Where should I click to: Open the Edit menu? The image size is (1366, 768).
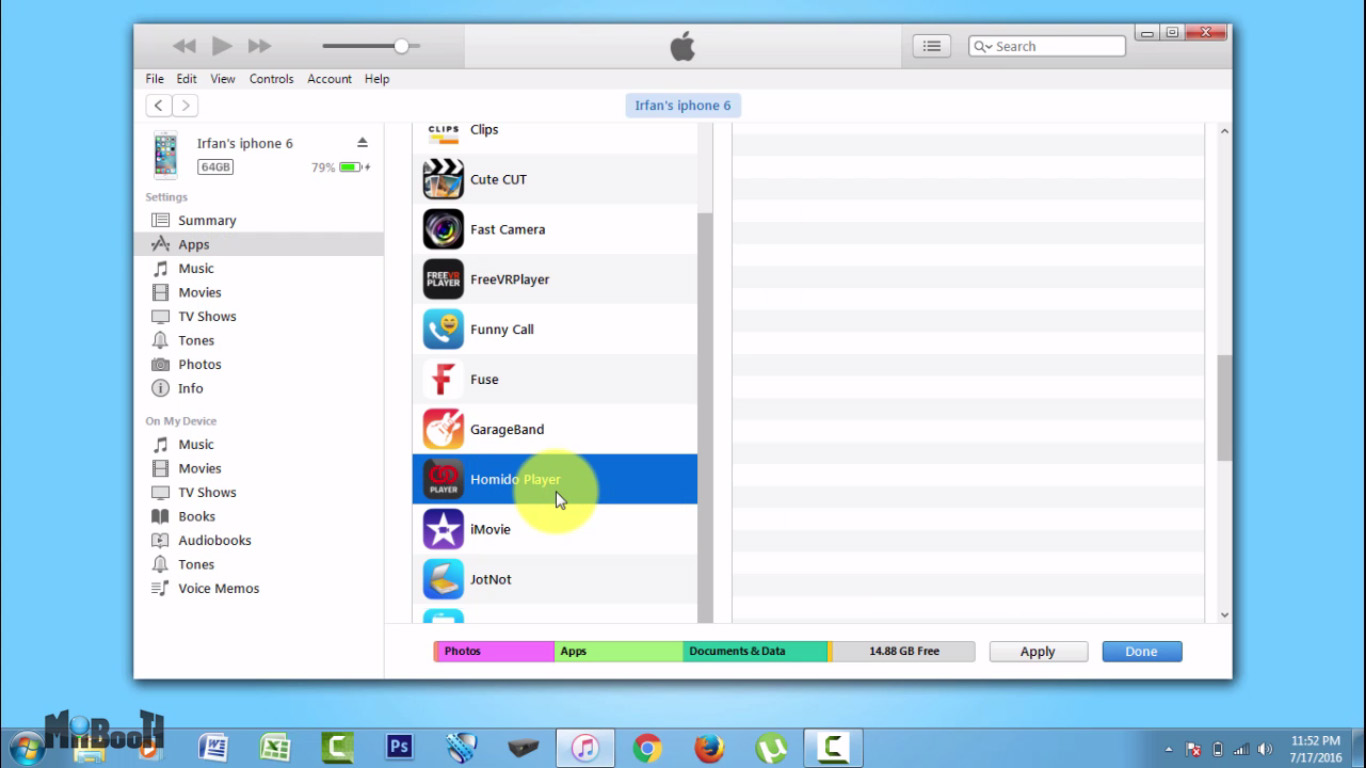point(187,79)
